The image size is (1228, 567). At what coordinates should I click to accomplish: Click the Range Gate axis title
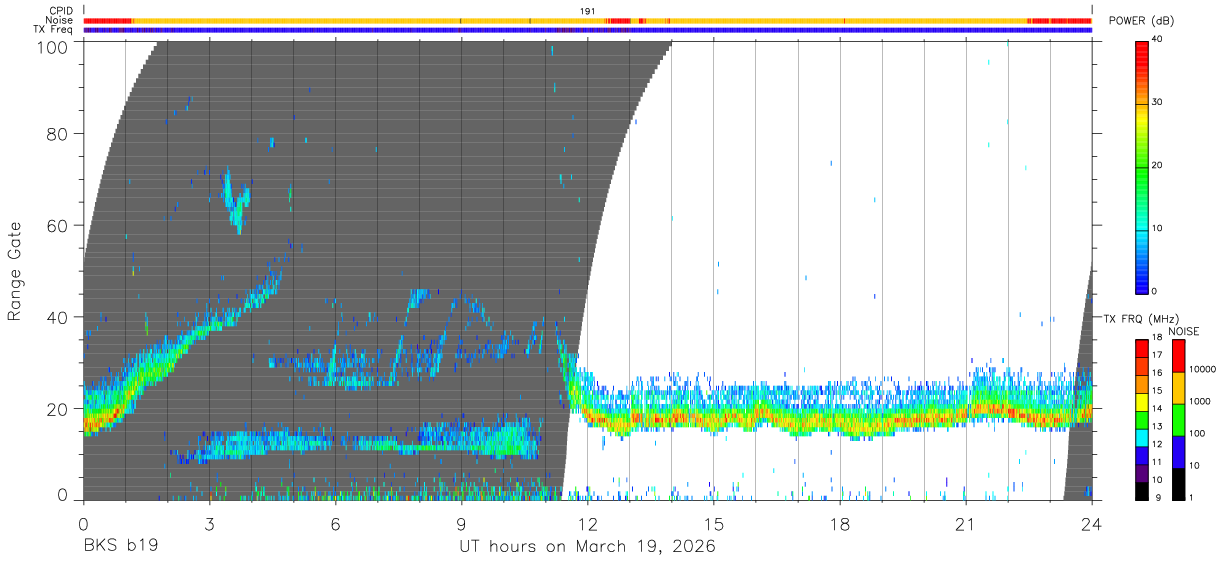15,271
